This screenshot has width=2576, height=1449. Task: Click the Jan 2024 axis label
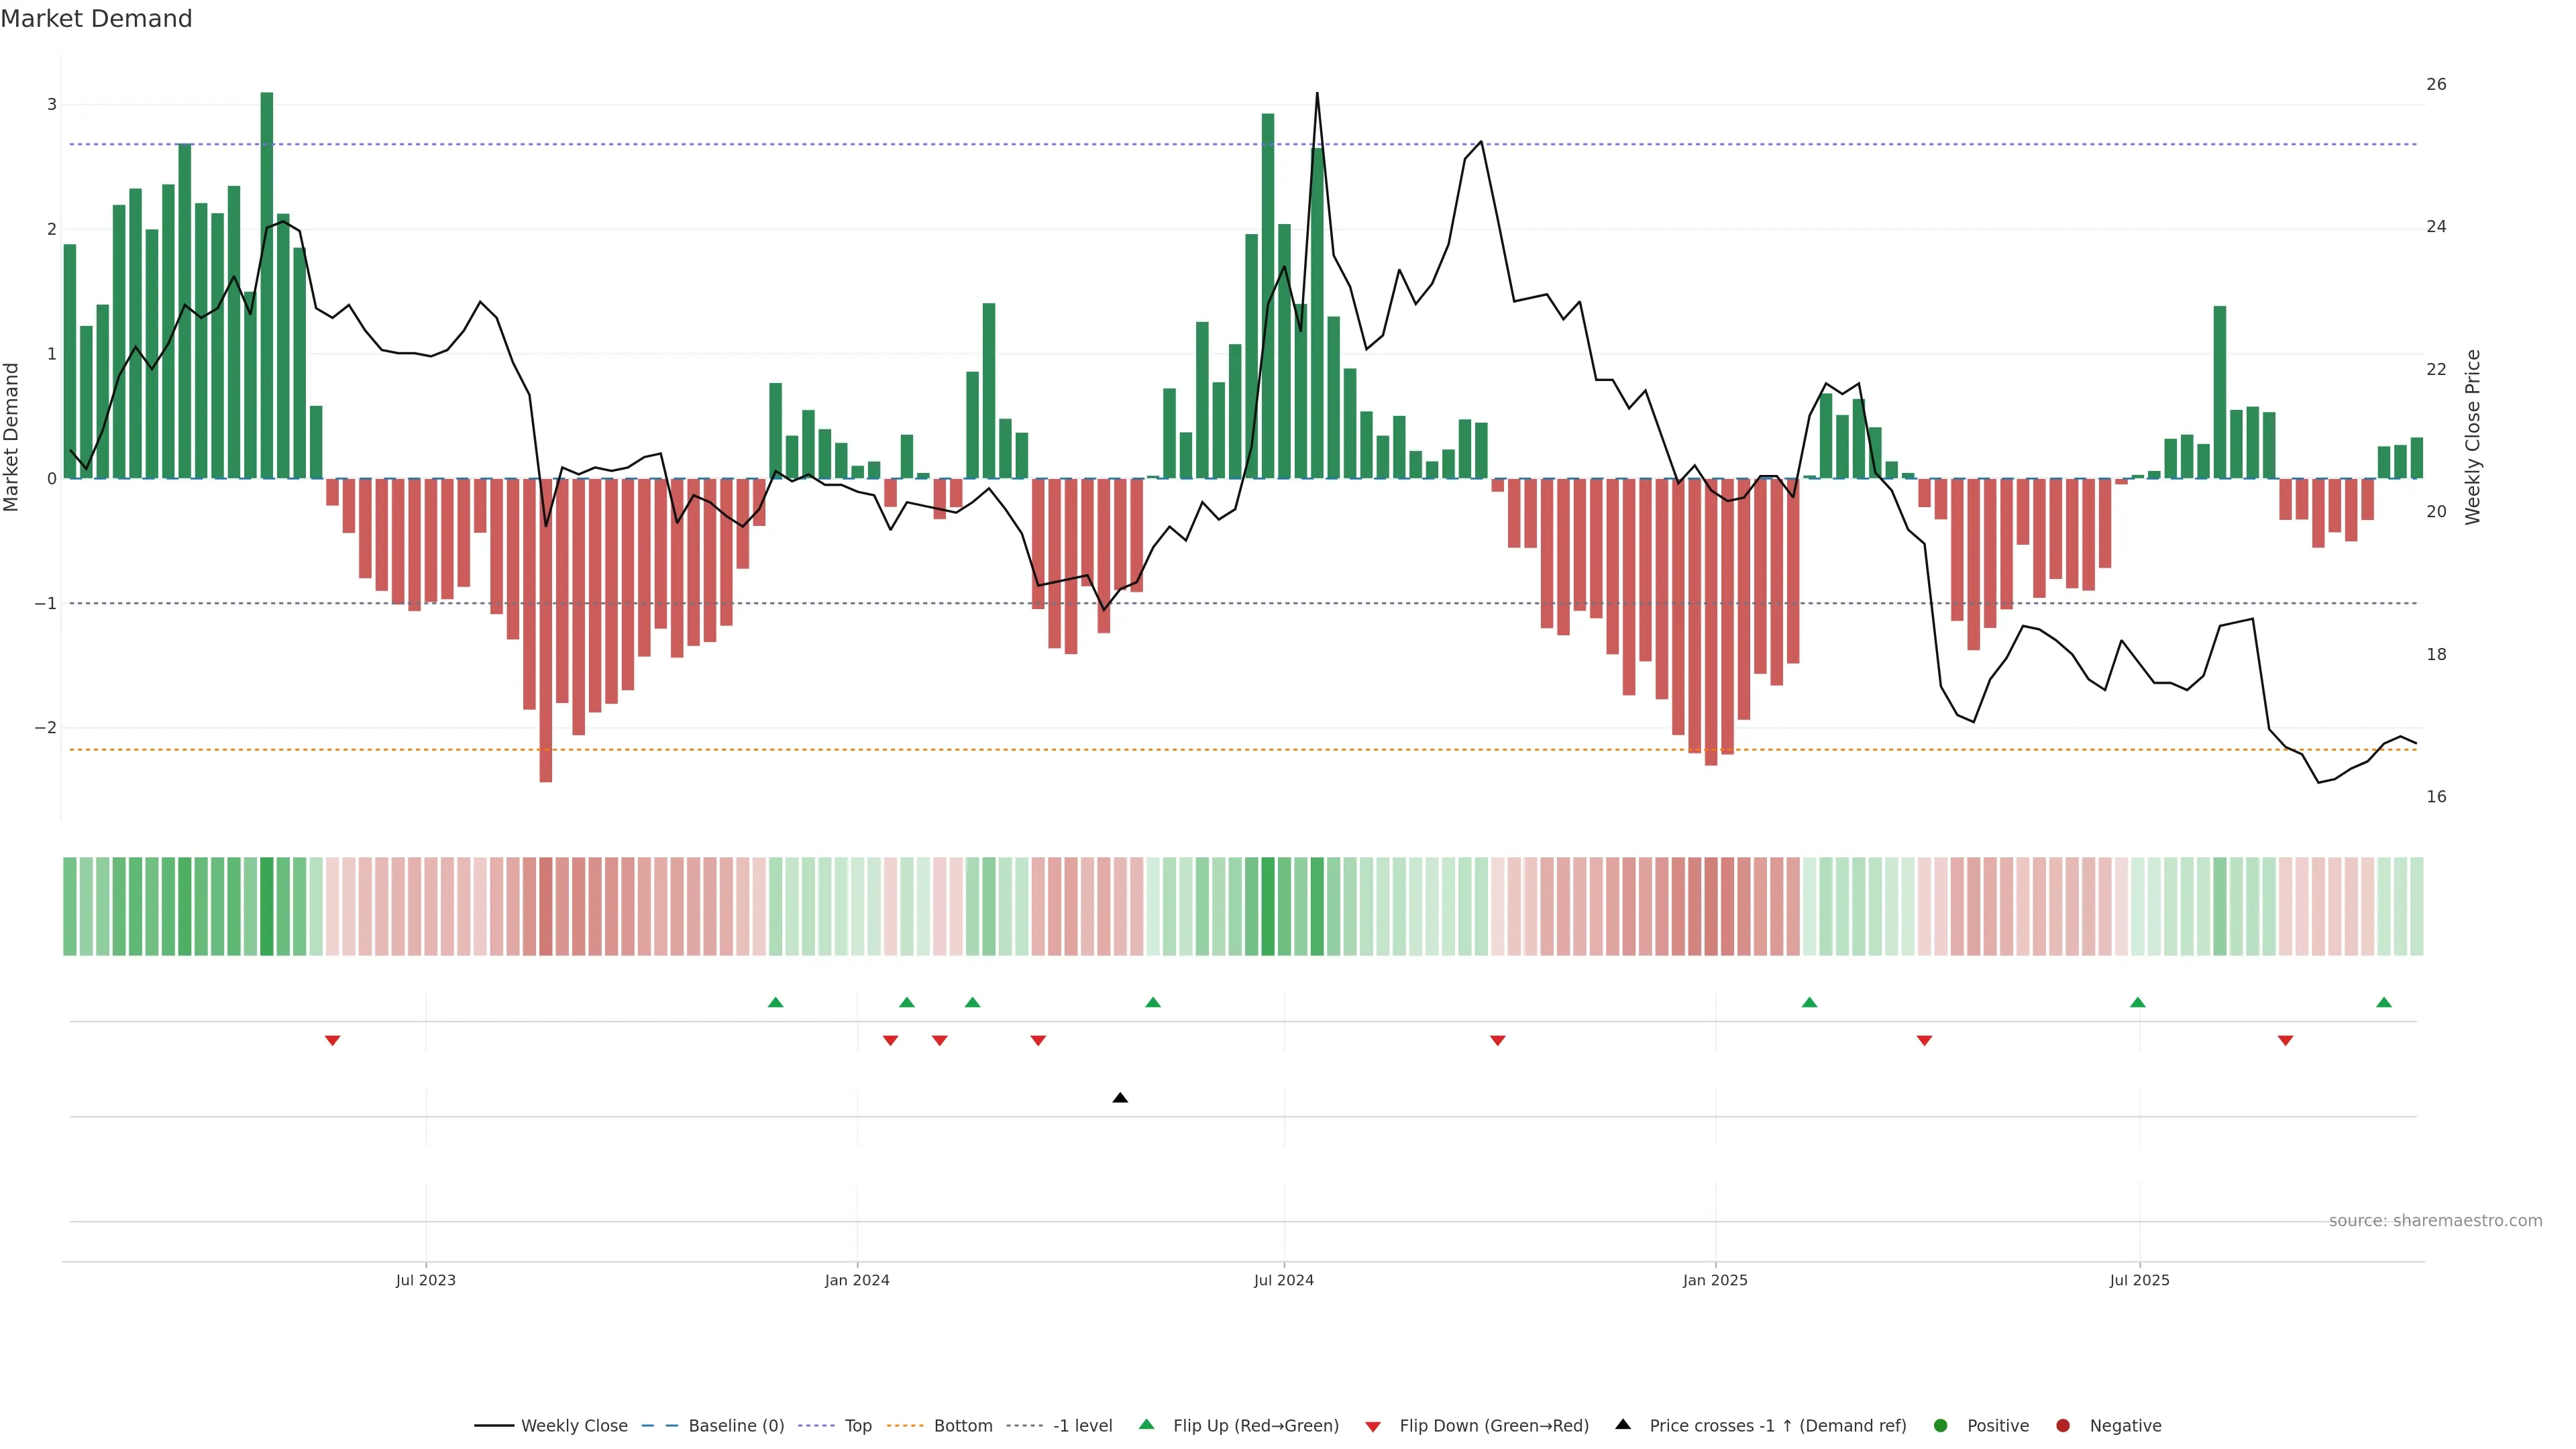857,1280
